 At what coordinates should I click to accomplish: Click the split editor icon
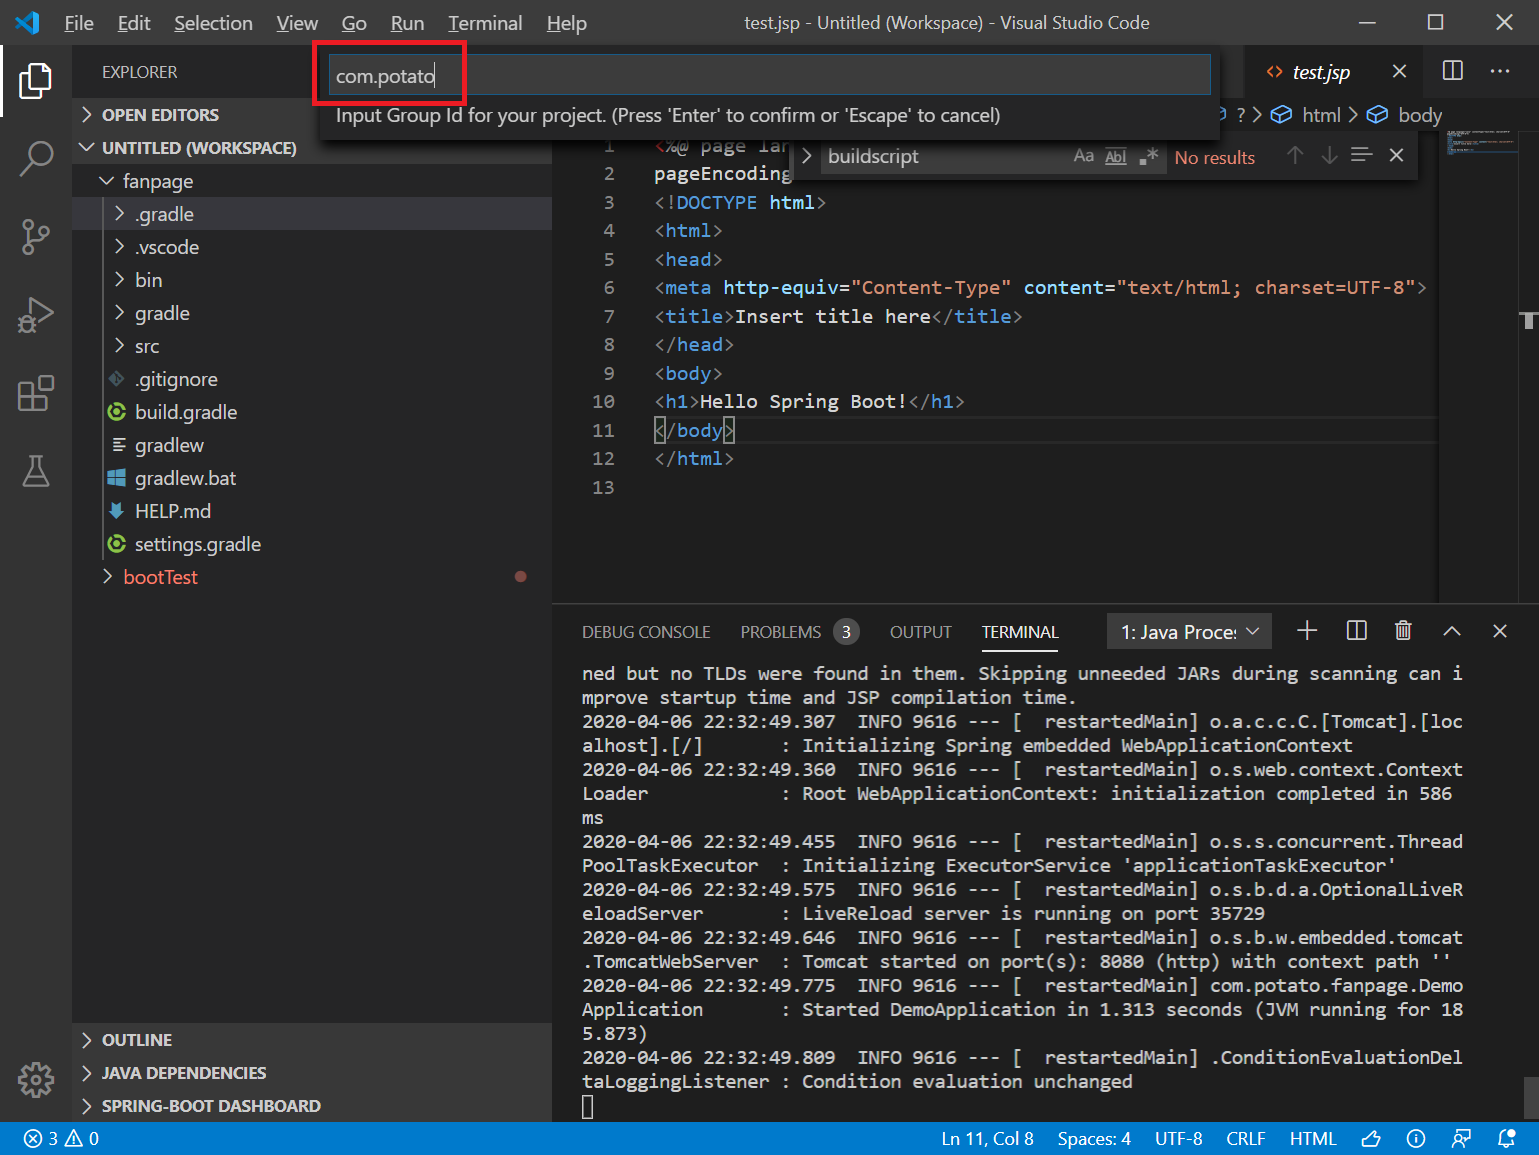point(1453,71)
